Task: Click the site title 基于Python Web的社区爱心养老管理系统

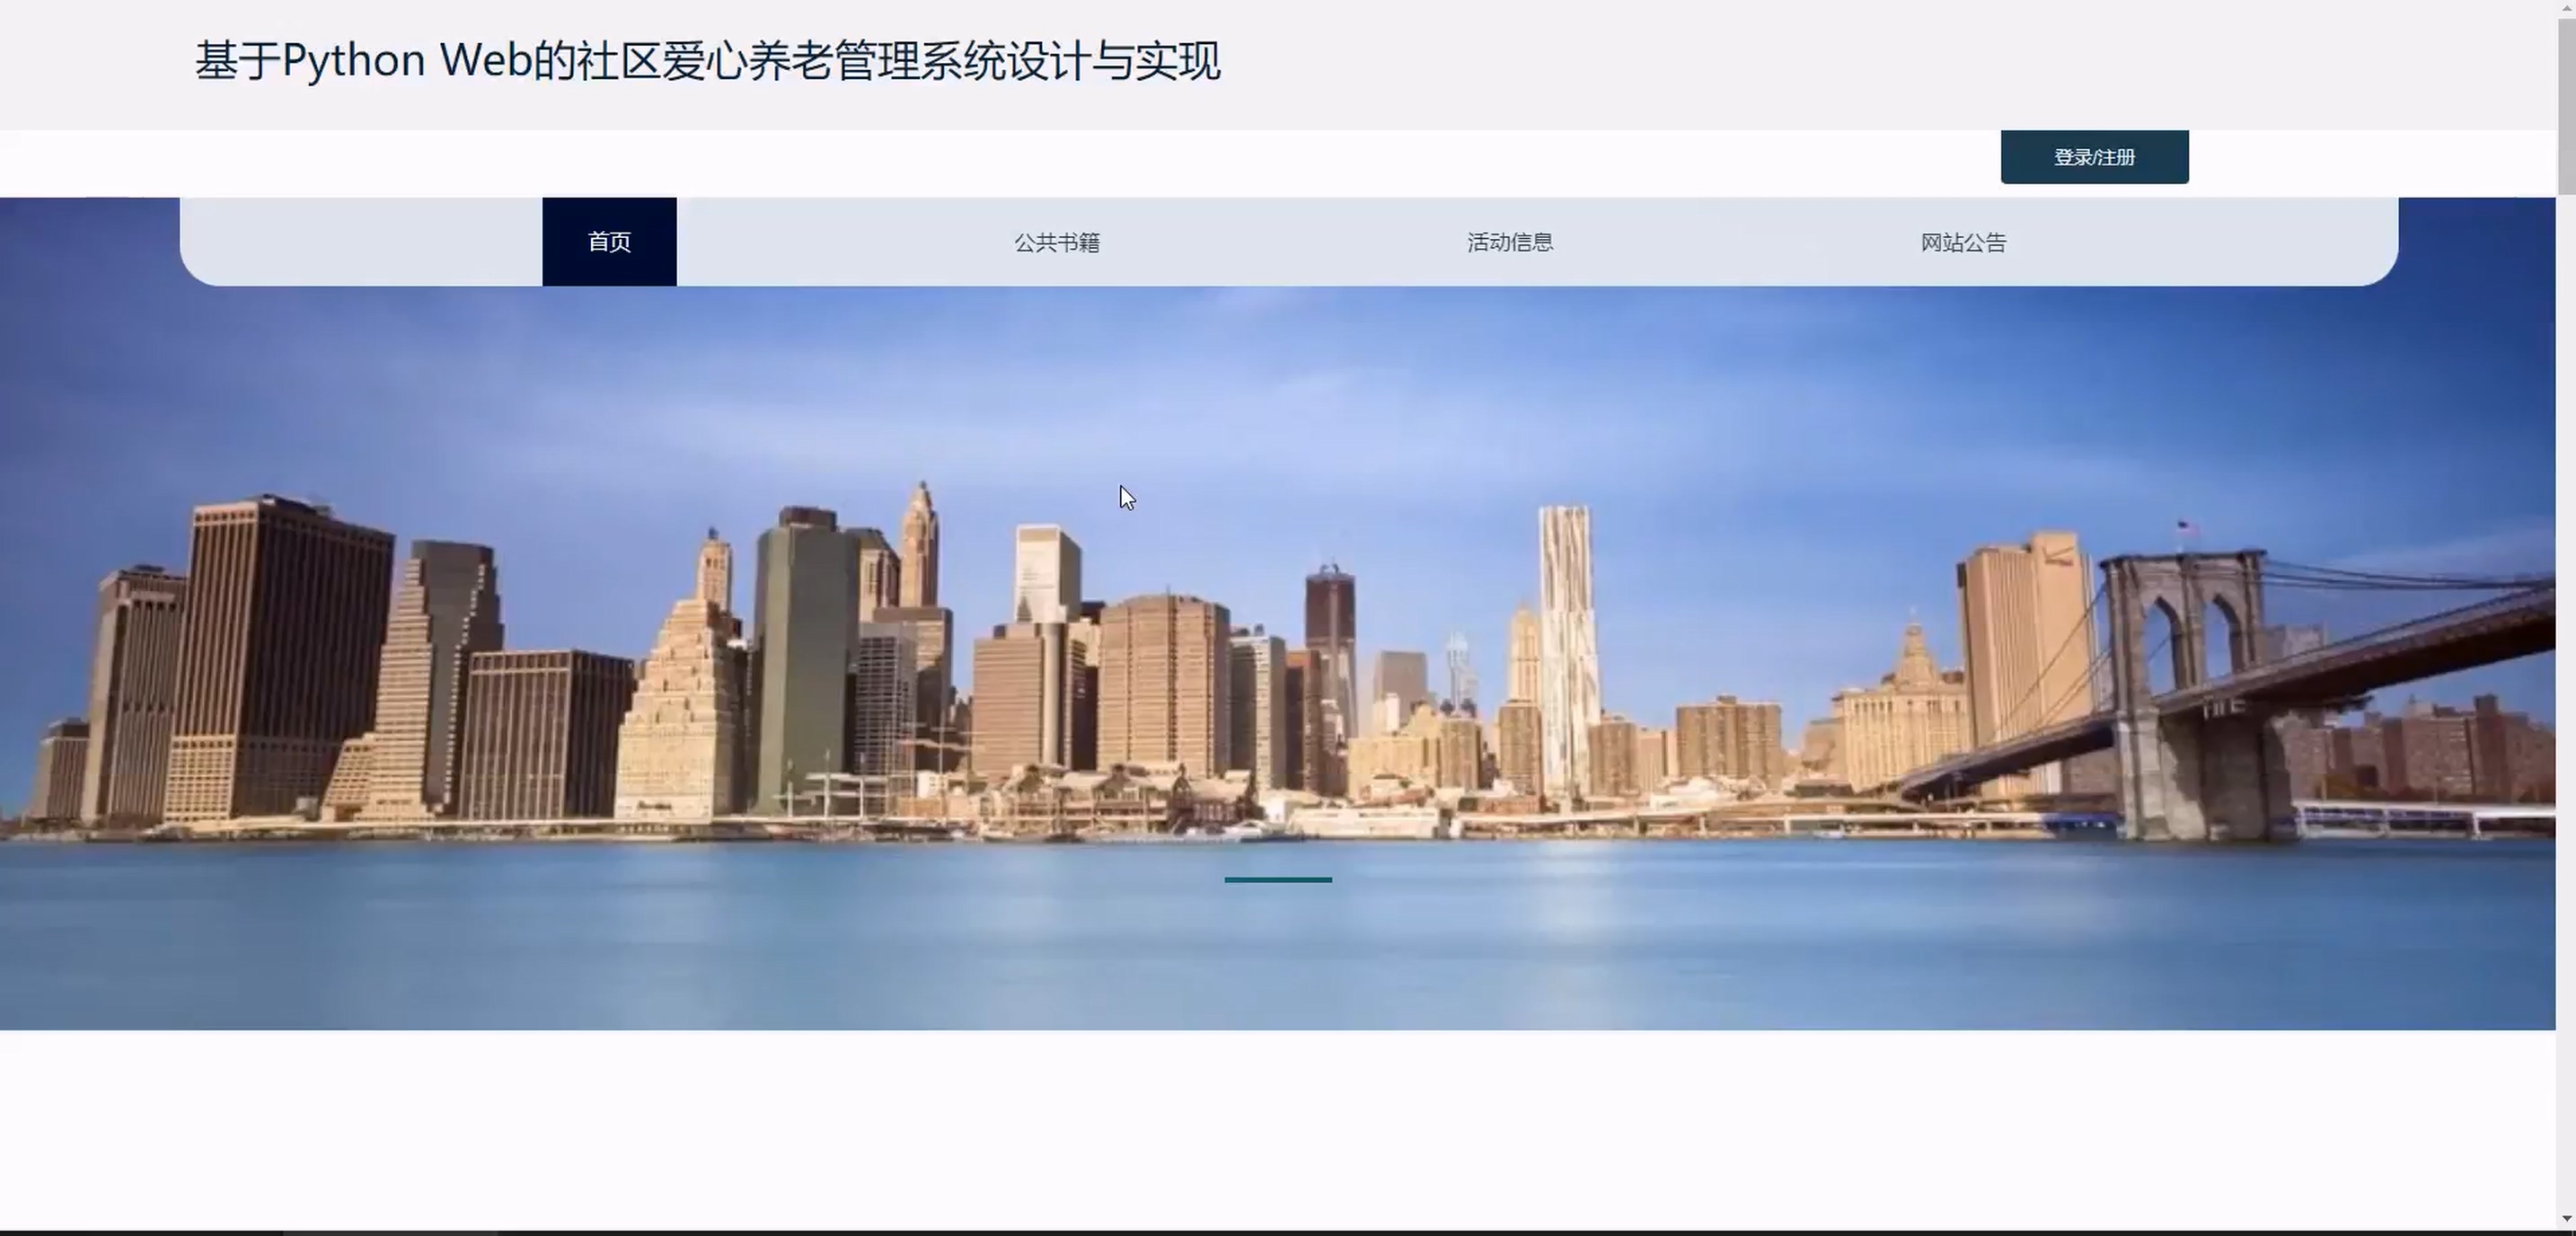Action: pos(707,61)
